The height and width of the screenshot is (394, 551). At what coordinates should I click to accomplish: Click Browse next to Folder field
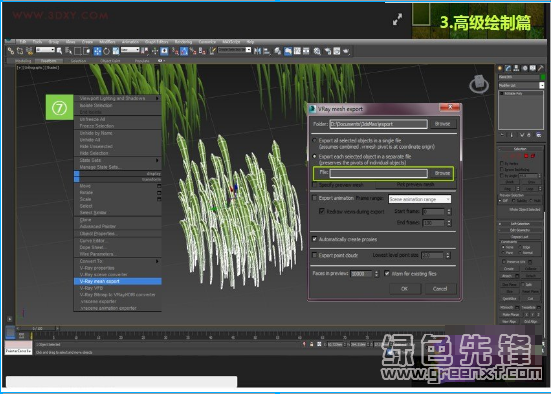click(442, 124)
